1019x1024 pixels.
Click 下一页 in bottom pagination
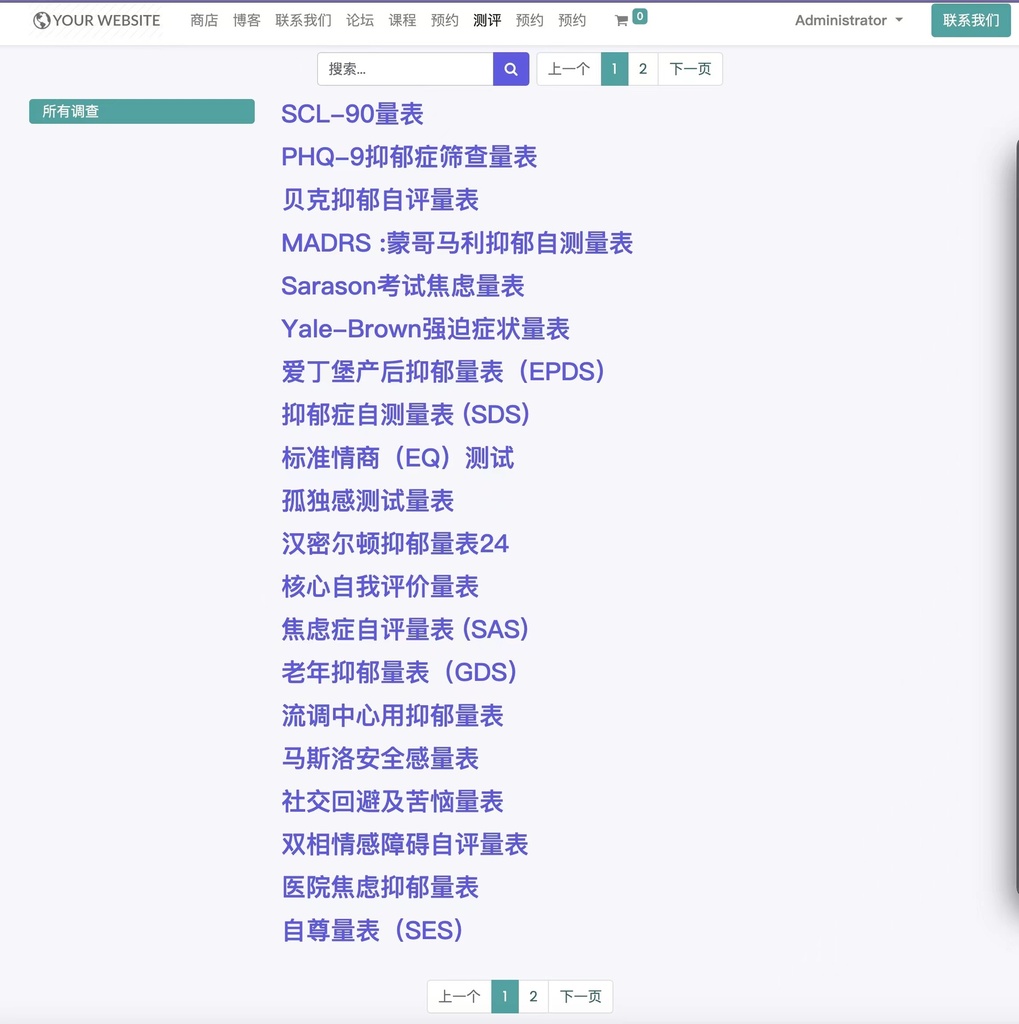click(x=580, y=996)
